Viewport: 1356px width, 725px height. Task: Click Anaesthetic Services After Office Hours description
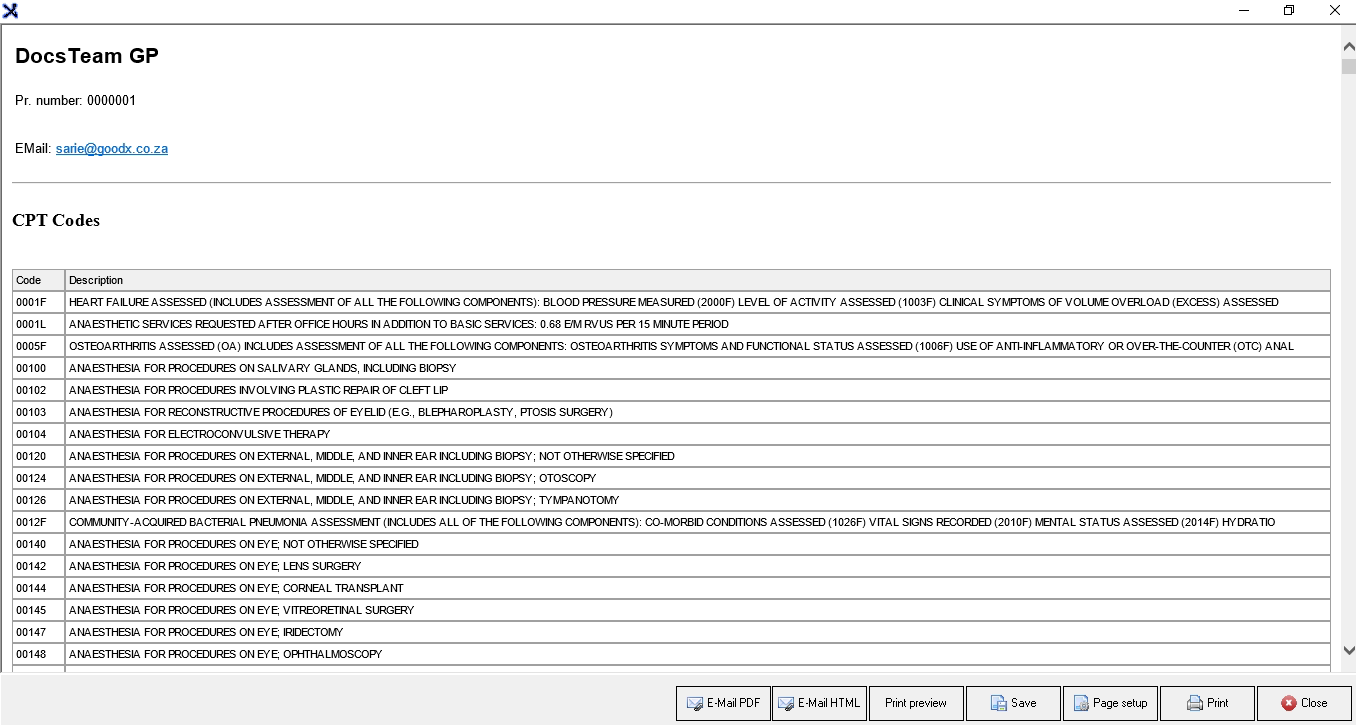(x=698, y=324)
